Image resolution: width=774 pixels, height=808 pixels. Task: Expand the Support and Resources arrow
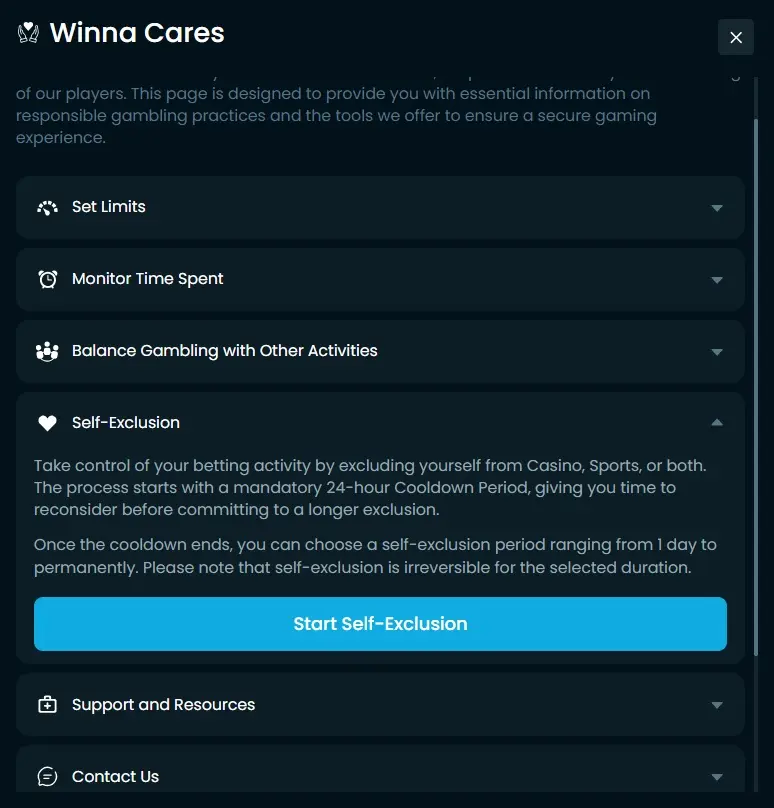click(717, 705)
